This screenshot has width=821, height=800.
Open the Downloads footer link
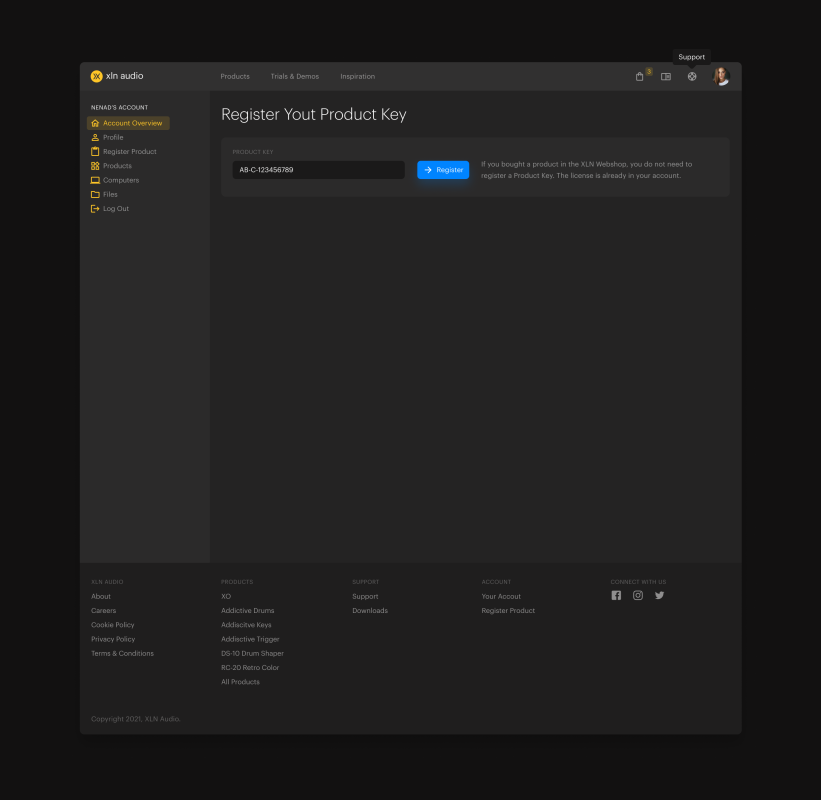[370, 611]
